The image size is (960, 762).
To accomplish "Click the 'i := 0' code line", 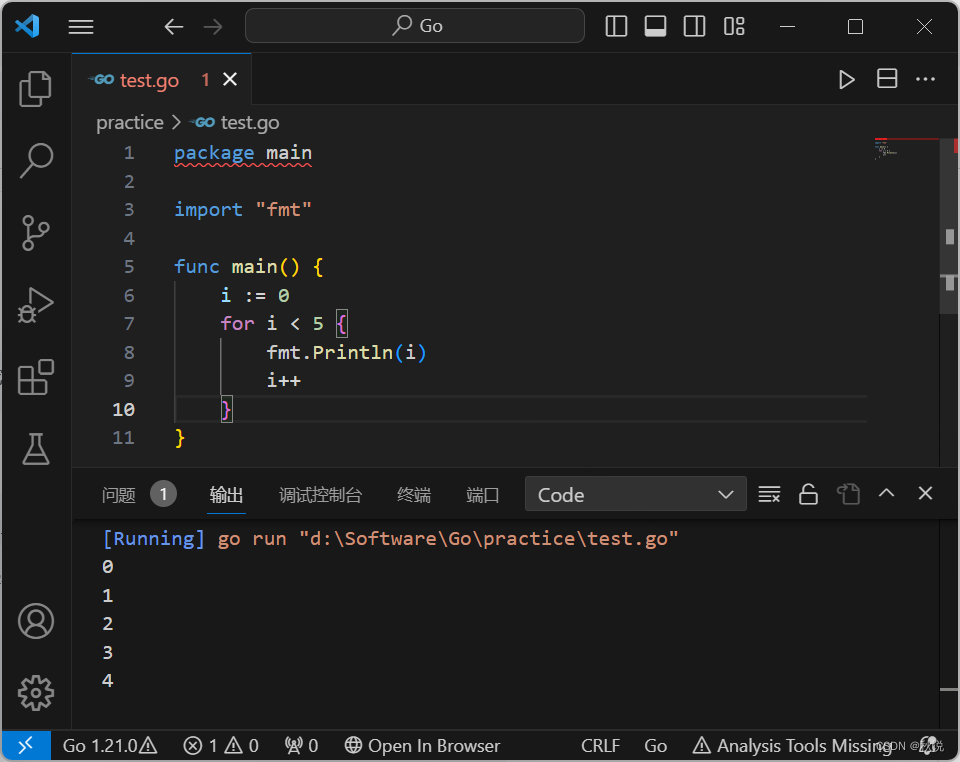I will 255,296.
